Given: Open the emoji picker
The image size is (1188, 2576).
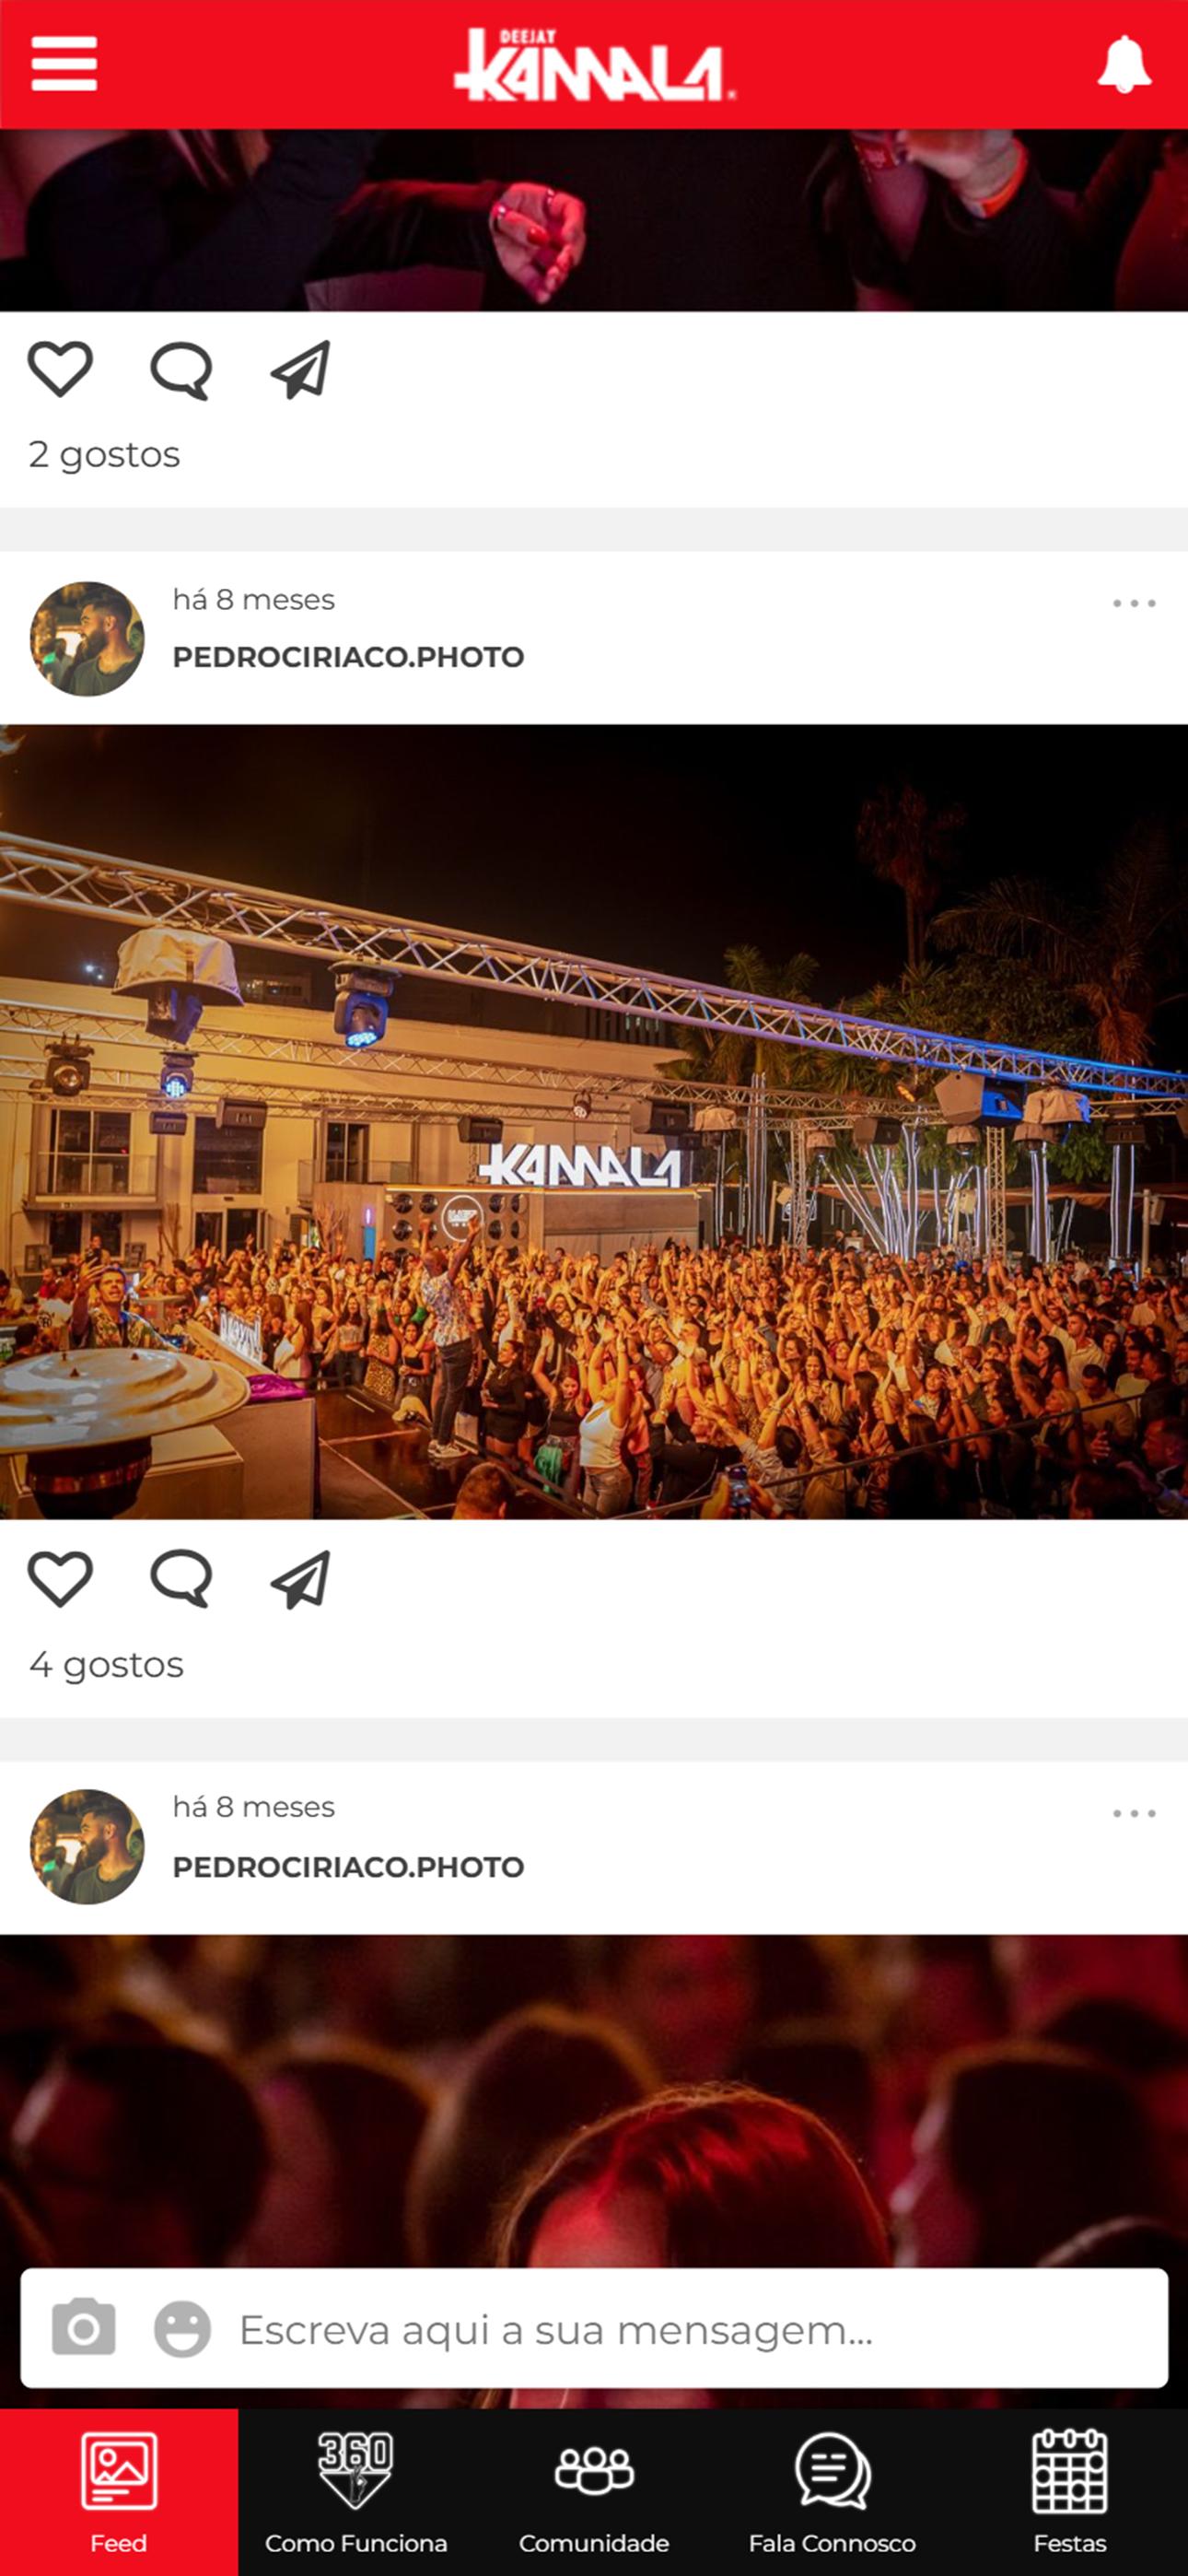Looking at the screenshot, I should point(182,2329).
